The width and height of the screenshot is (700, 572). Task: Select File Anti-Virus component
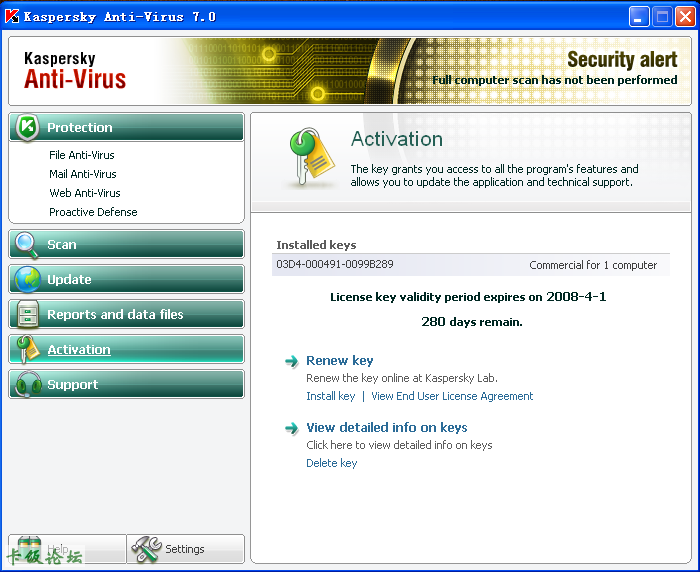point(82,155)
